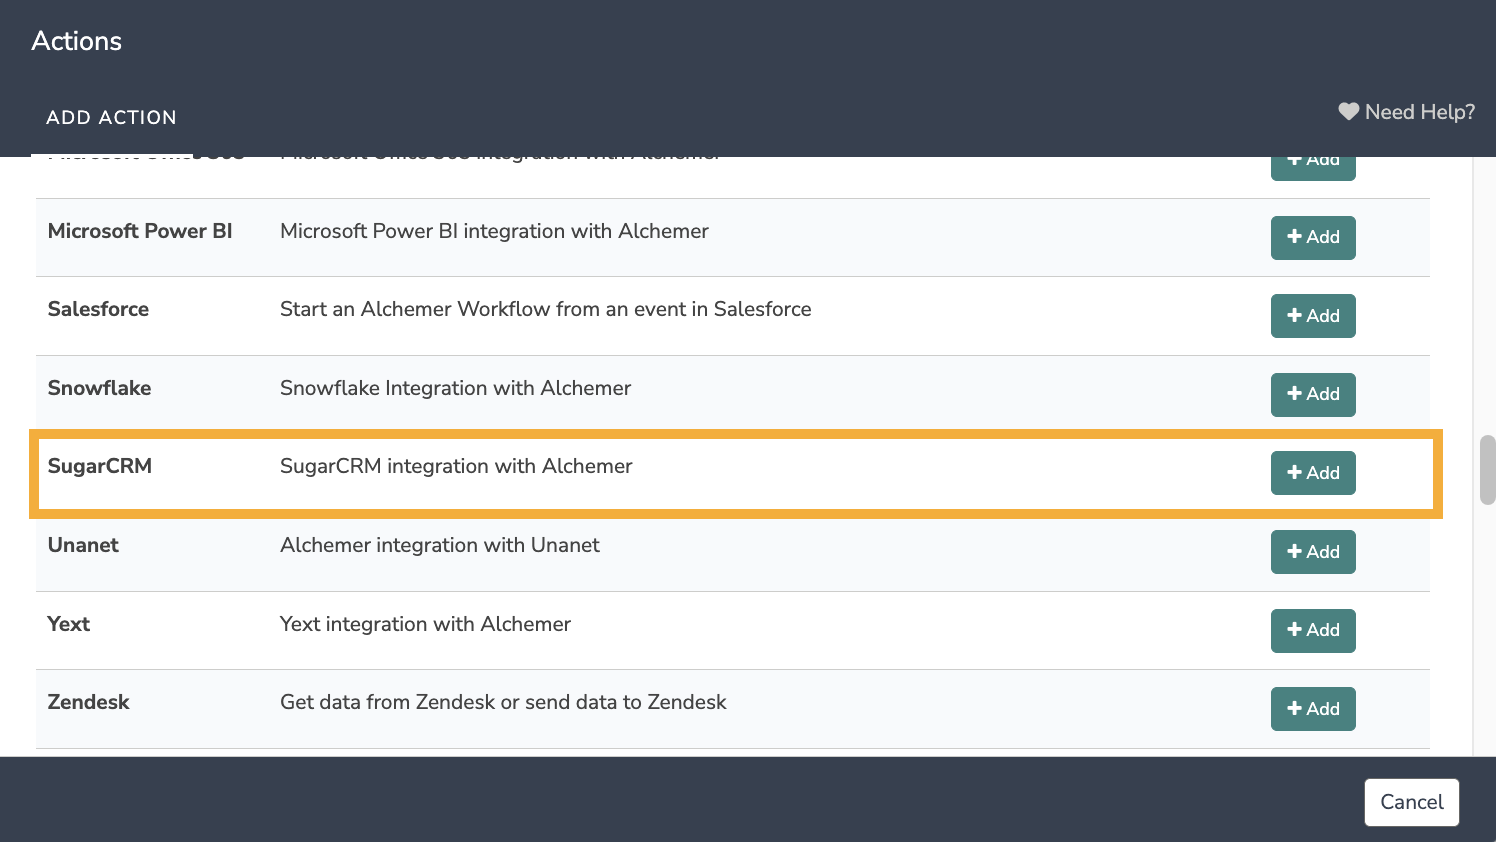Add the Microsoft Power BI integration

(x=1312, y=238)
